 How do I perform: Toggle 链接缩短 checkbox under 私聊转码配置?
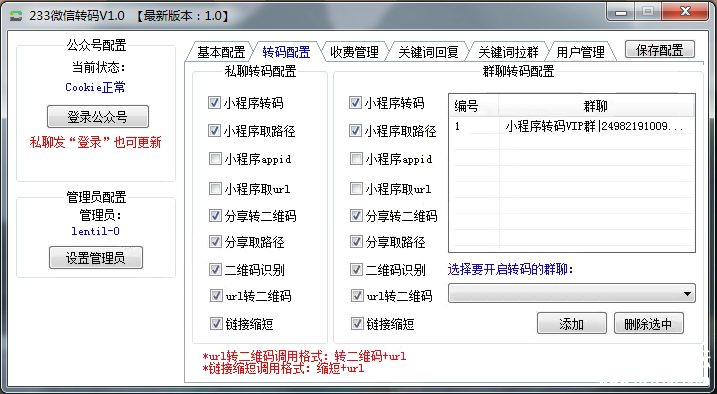[x=216, y=324]
